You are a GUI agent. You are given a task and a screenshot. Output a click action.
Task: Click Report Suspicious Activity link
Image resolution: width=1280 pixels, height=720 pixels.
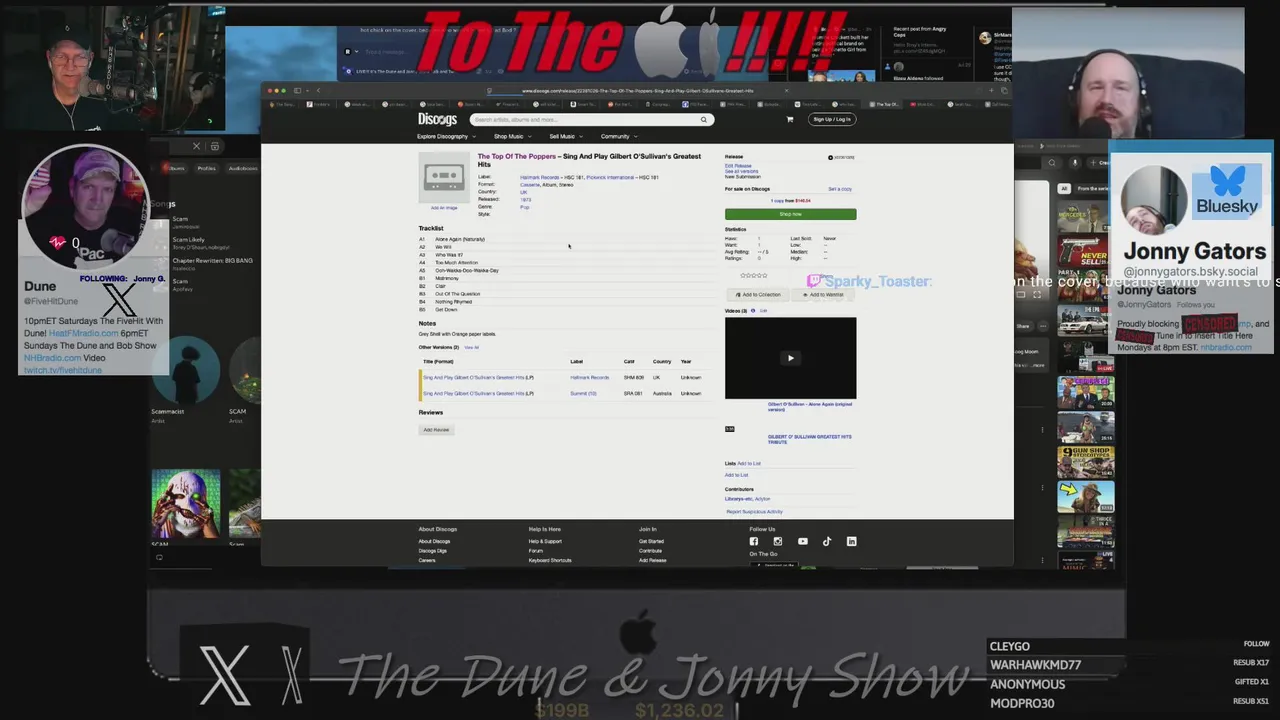[755, 512]
